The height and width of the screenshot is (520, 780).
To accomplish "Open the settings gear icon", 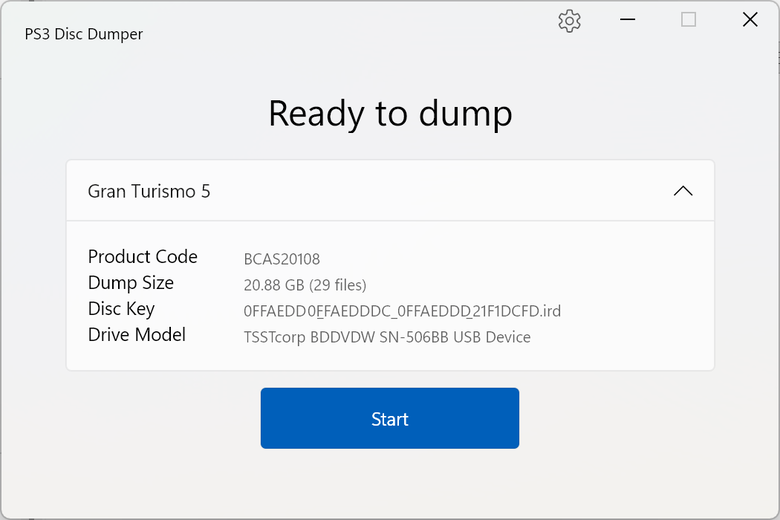I will pyautogui.click(x=569, y=21).
